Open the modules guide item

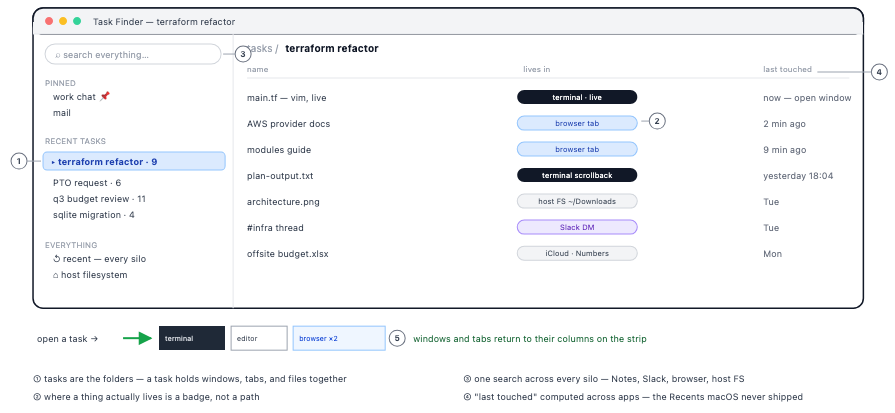(279, 150)
